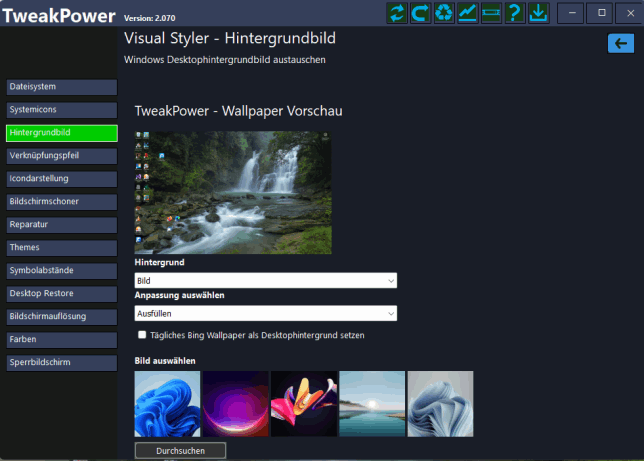Select Verknüpfungspfeil in the sidebar
Image resolution: width=644 pixels, height=461 pixels.
(61, 156)
